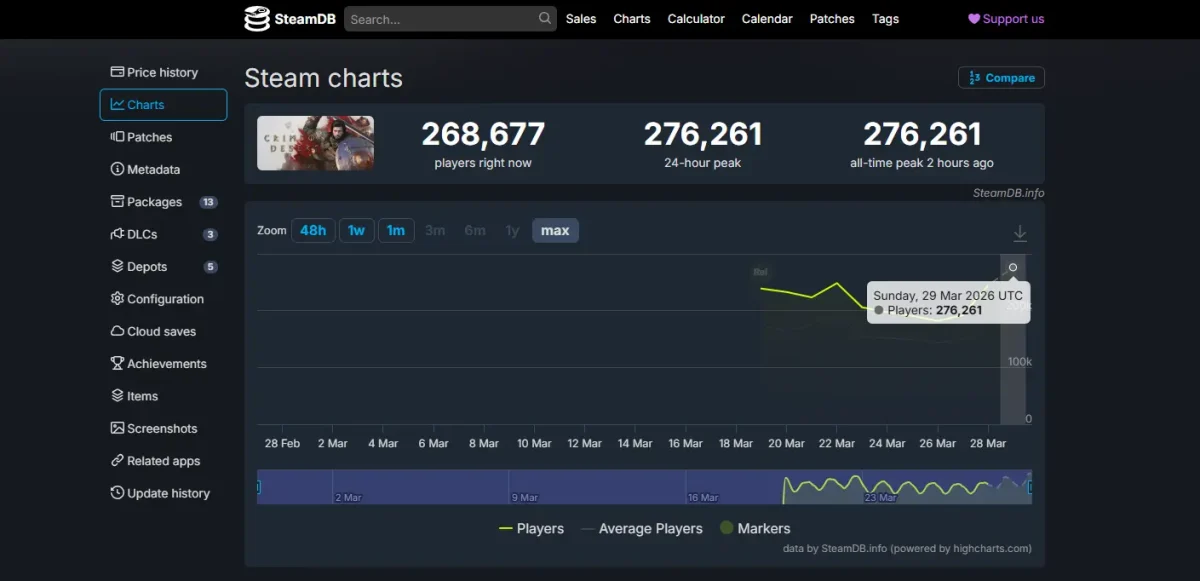Switch to the Calendar page
This screenshot has height=581, width=1200.
point(766,18)
